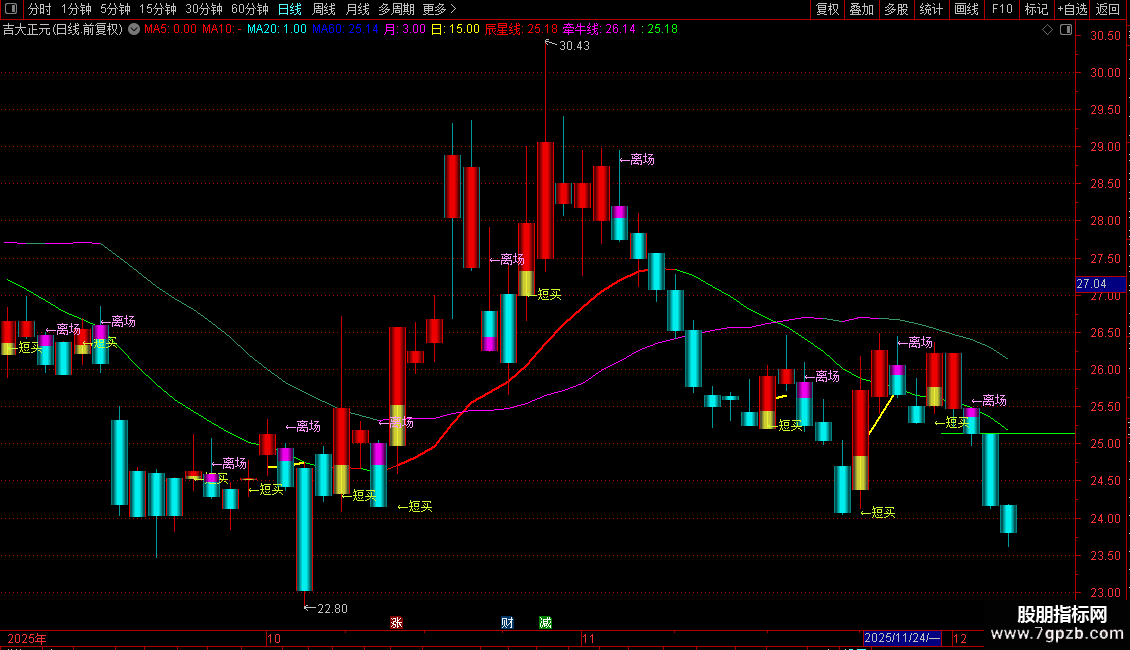
Task: Click the 叠加 overlay button
Action: pyautogui.click(x=862, y=9)
